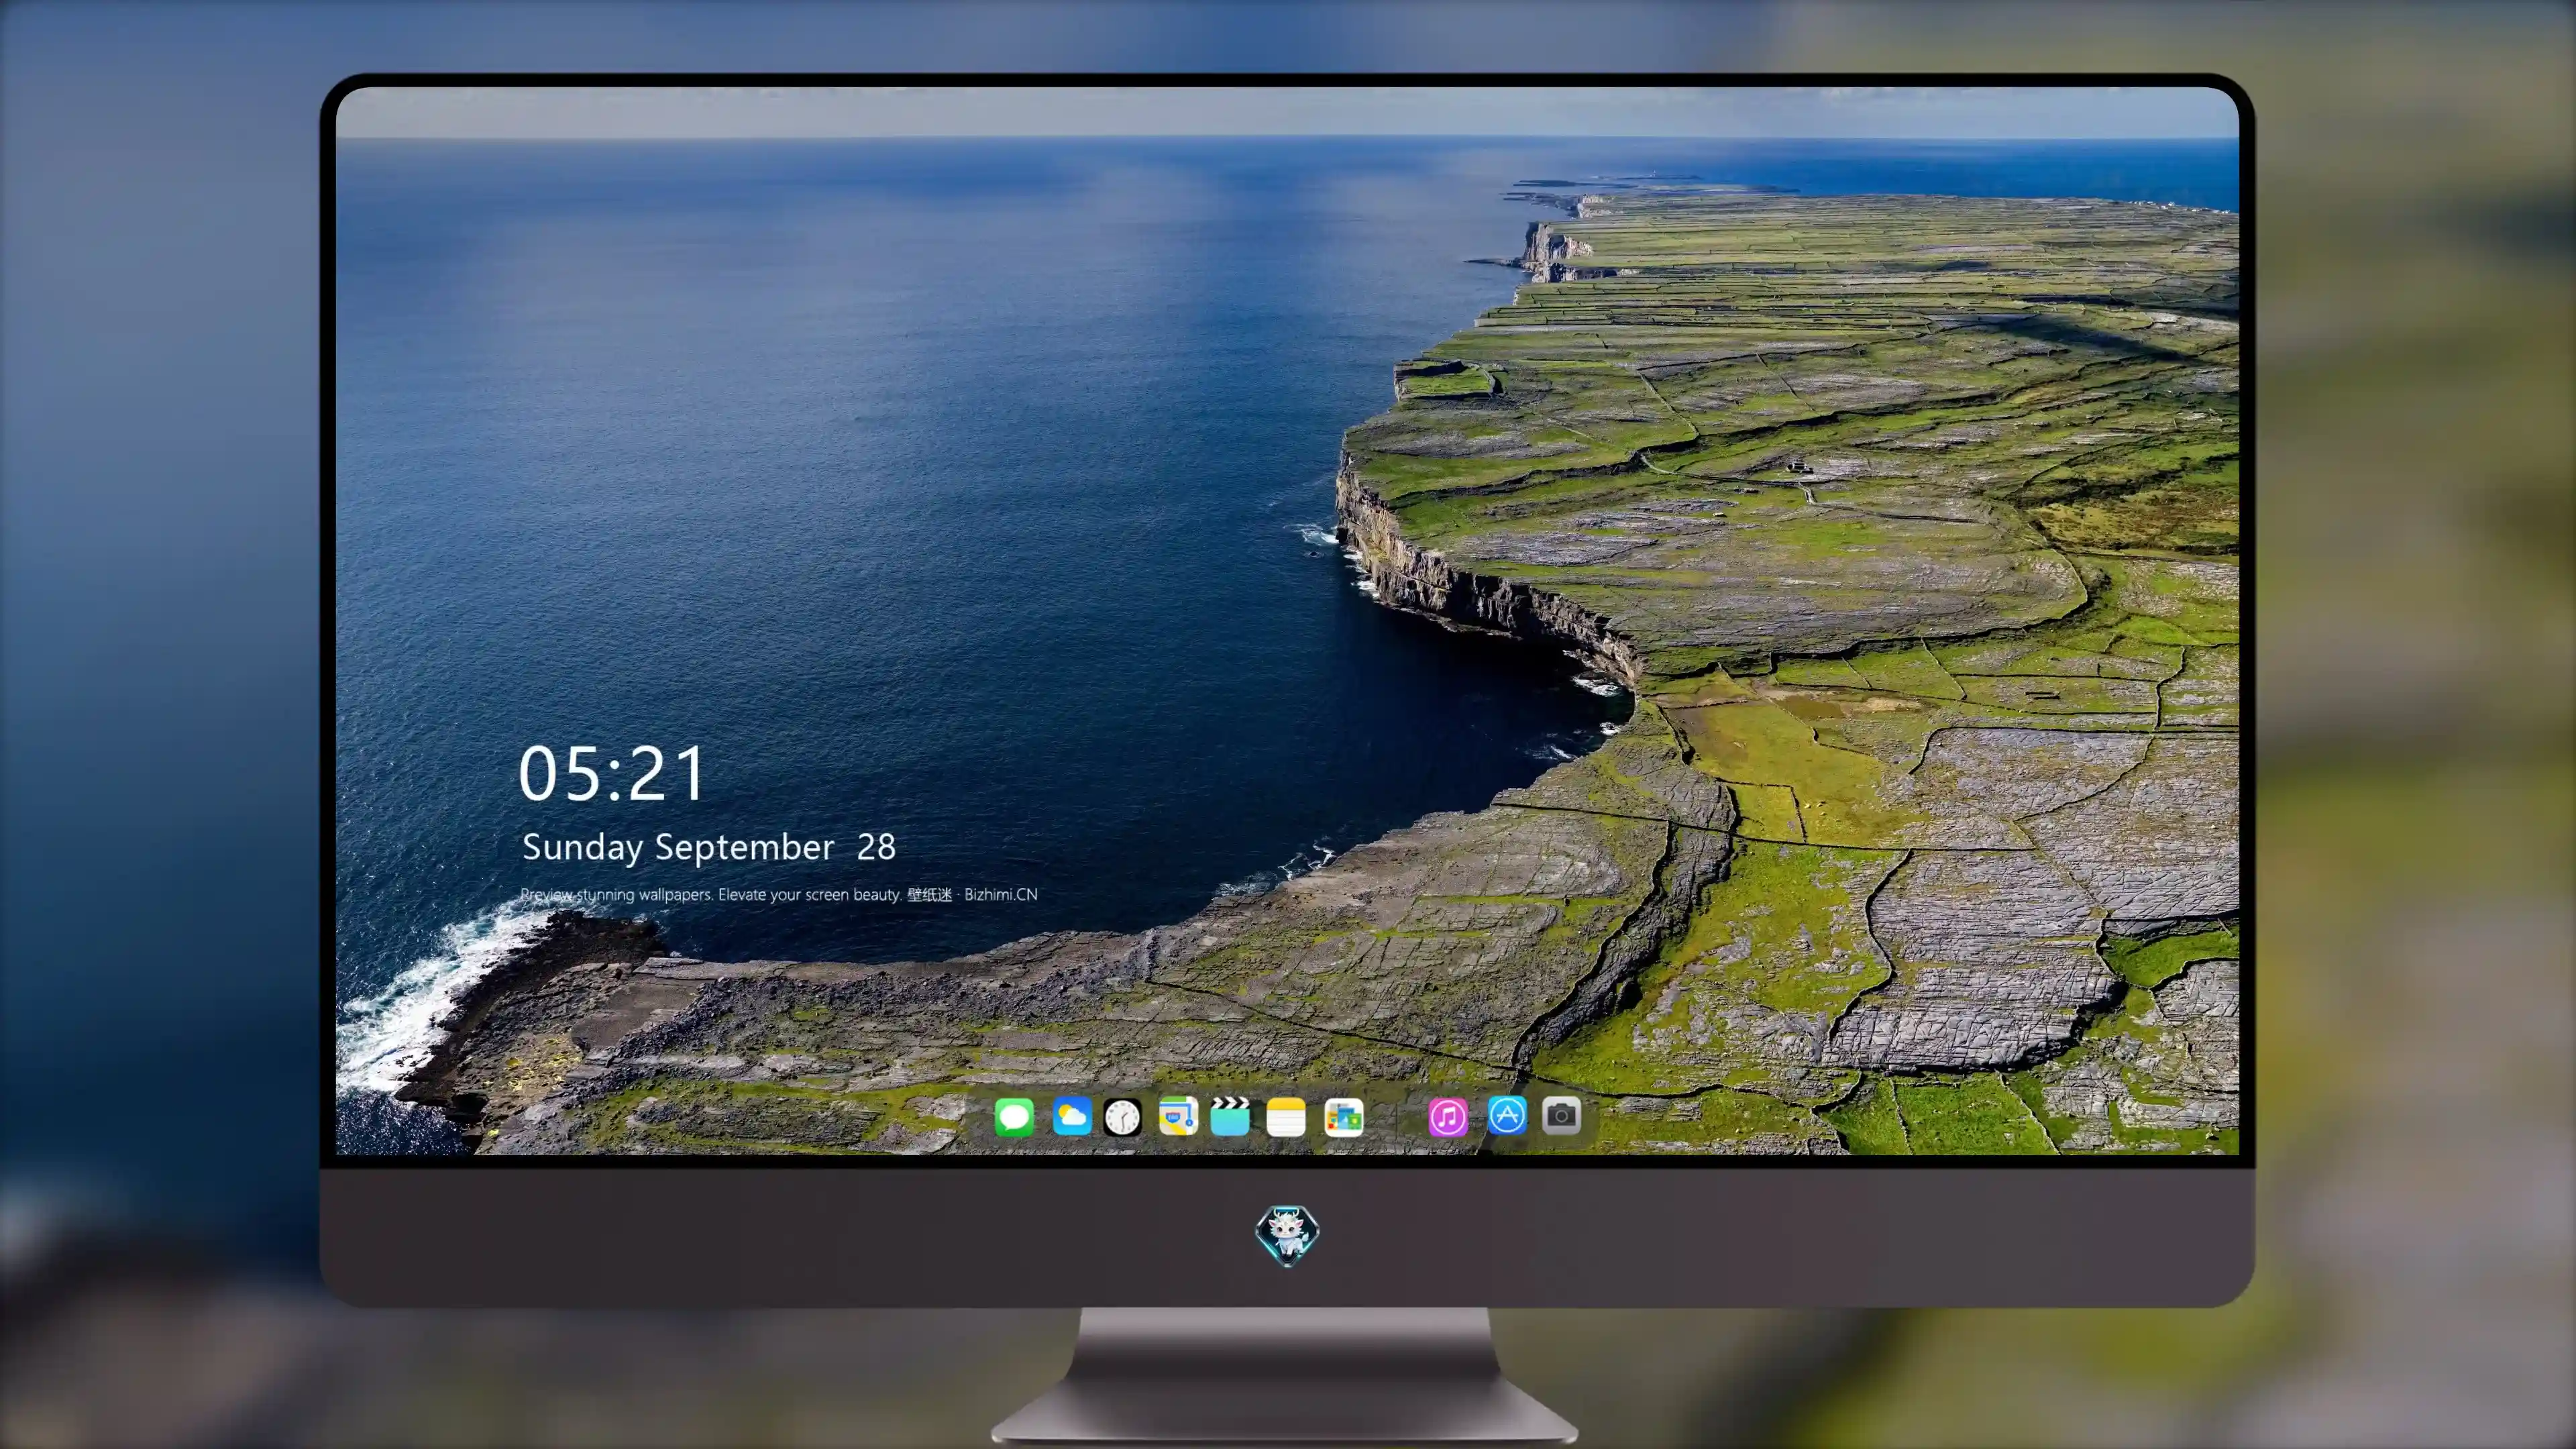
Task: Launch the Maps app from the dock
Action: (1178, 1116)
